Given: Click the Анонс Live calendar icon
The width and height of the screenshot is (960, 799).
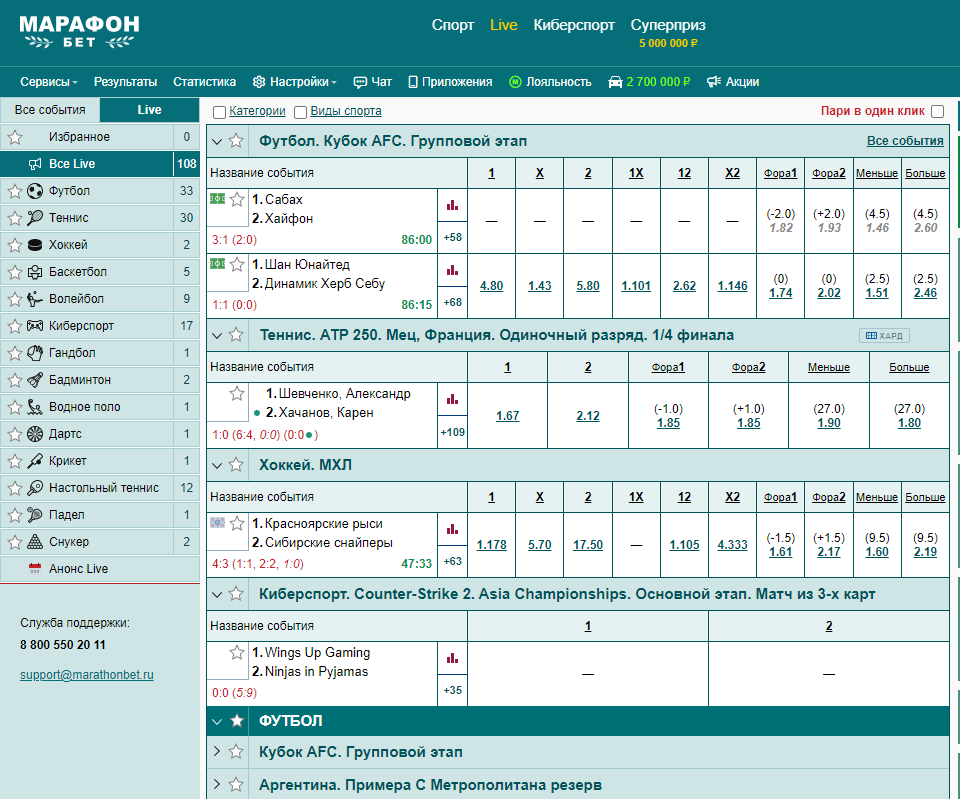Looking at the screenshot, I should (35, 569).
